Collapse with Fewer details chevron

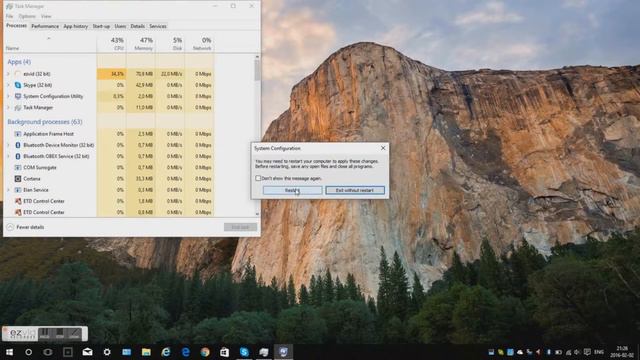(x=10, y=227)
